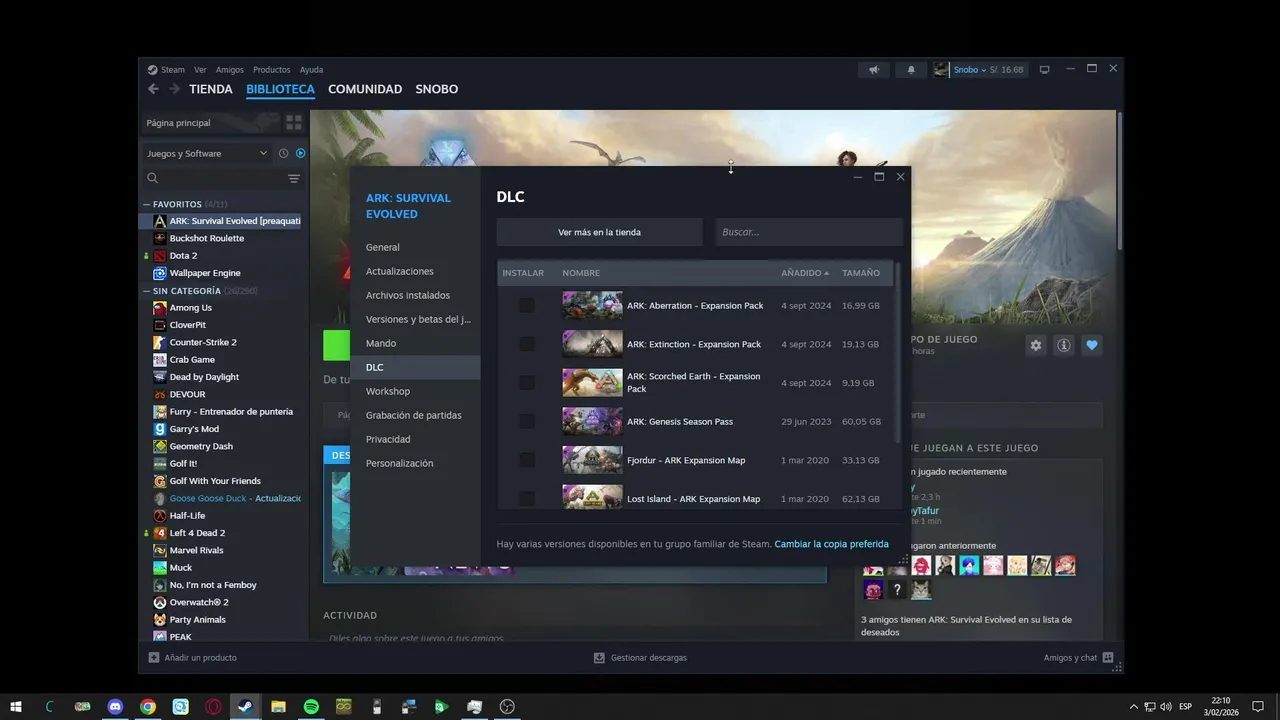Sort DLC by TAMAÑO column
The image size is (1280, 720).
861,273
